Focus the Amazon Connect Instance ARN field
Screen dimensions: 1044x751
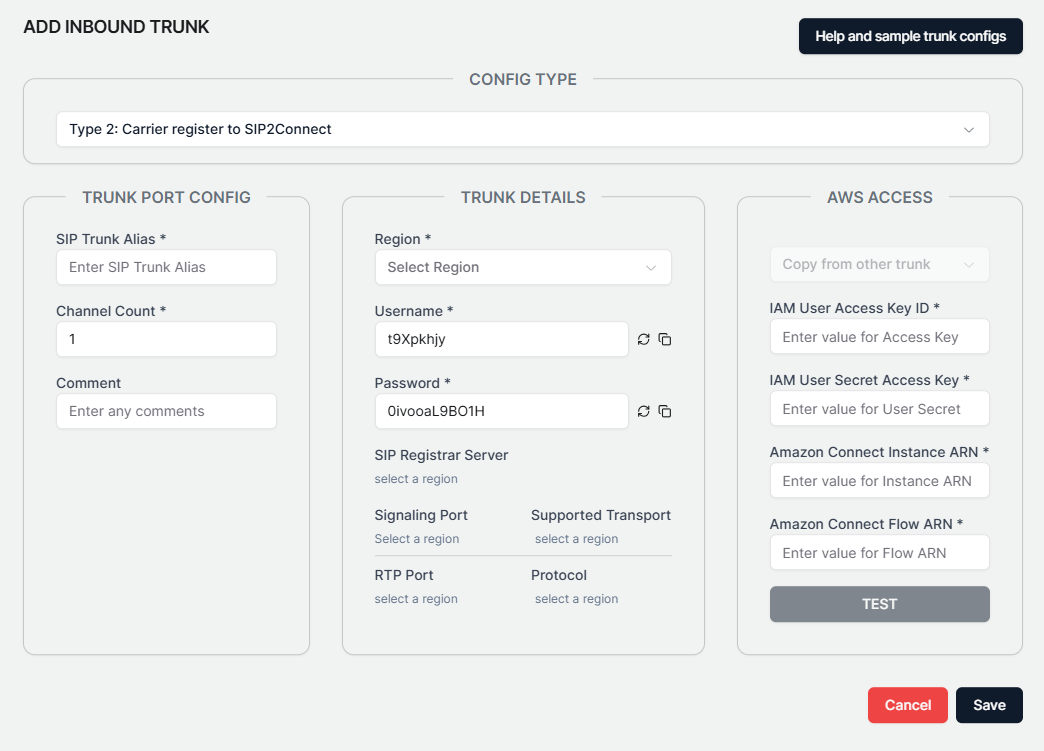880,480
